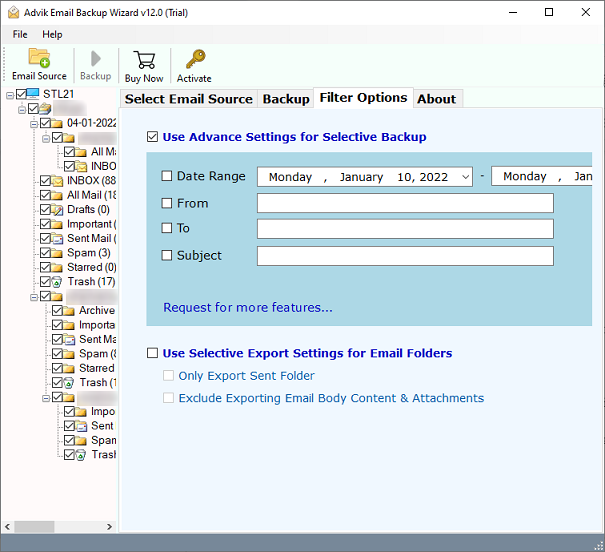Screen dimensions: 605x552
Task: Open the Help menu
Action: tap(52, 34)
